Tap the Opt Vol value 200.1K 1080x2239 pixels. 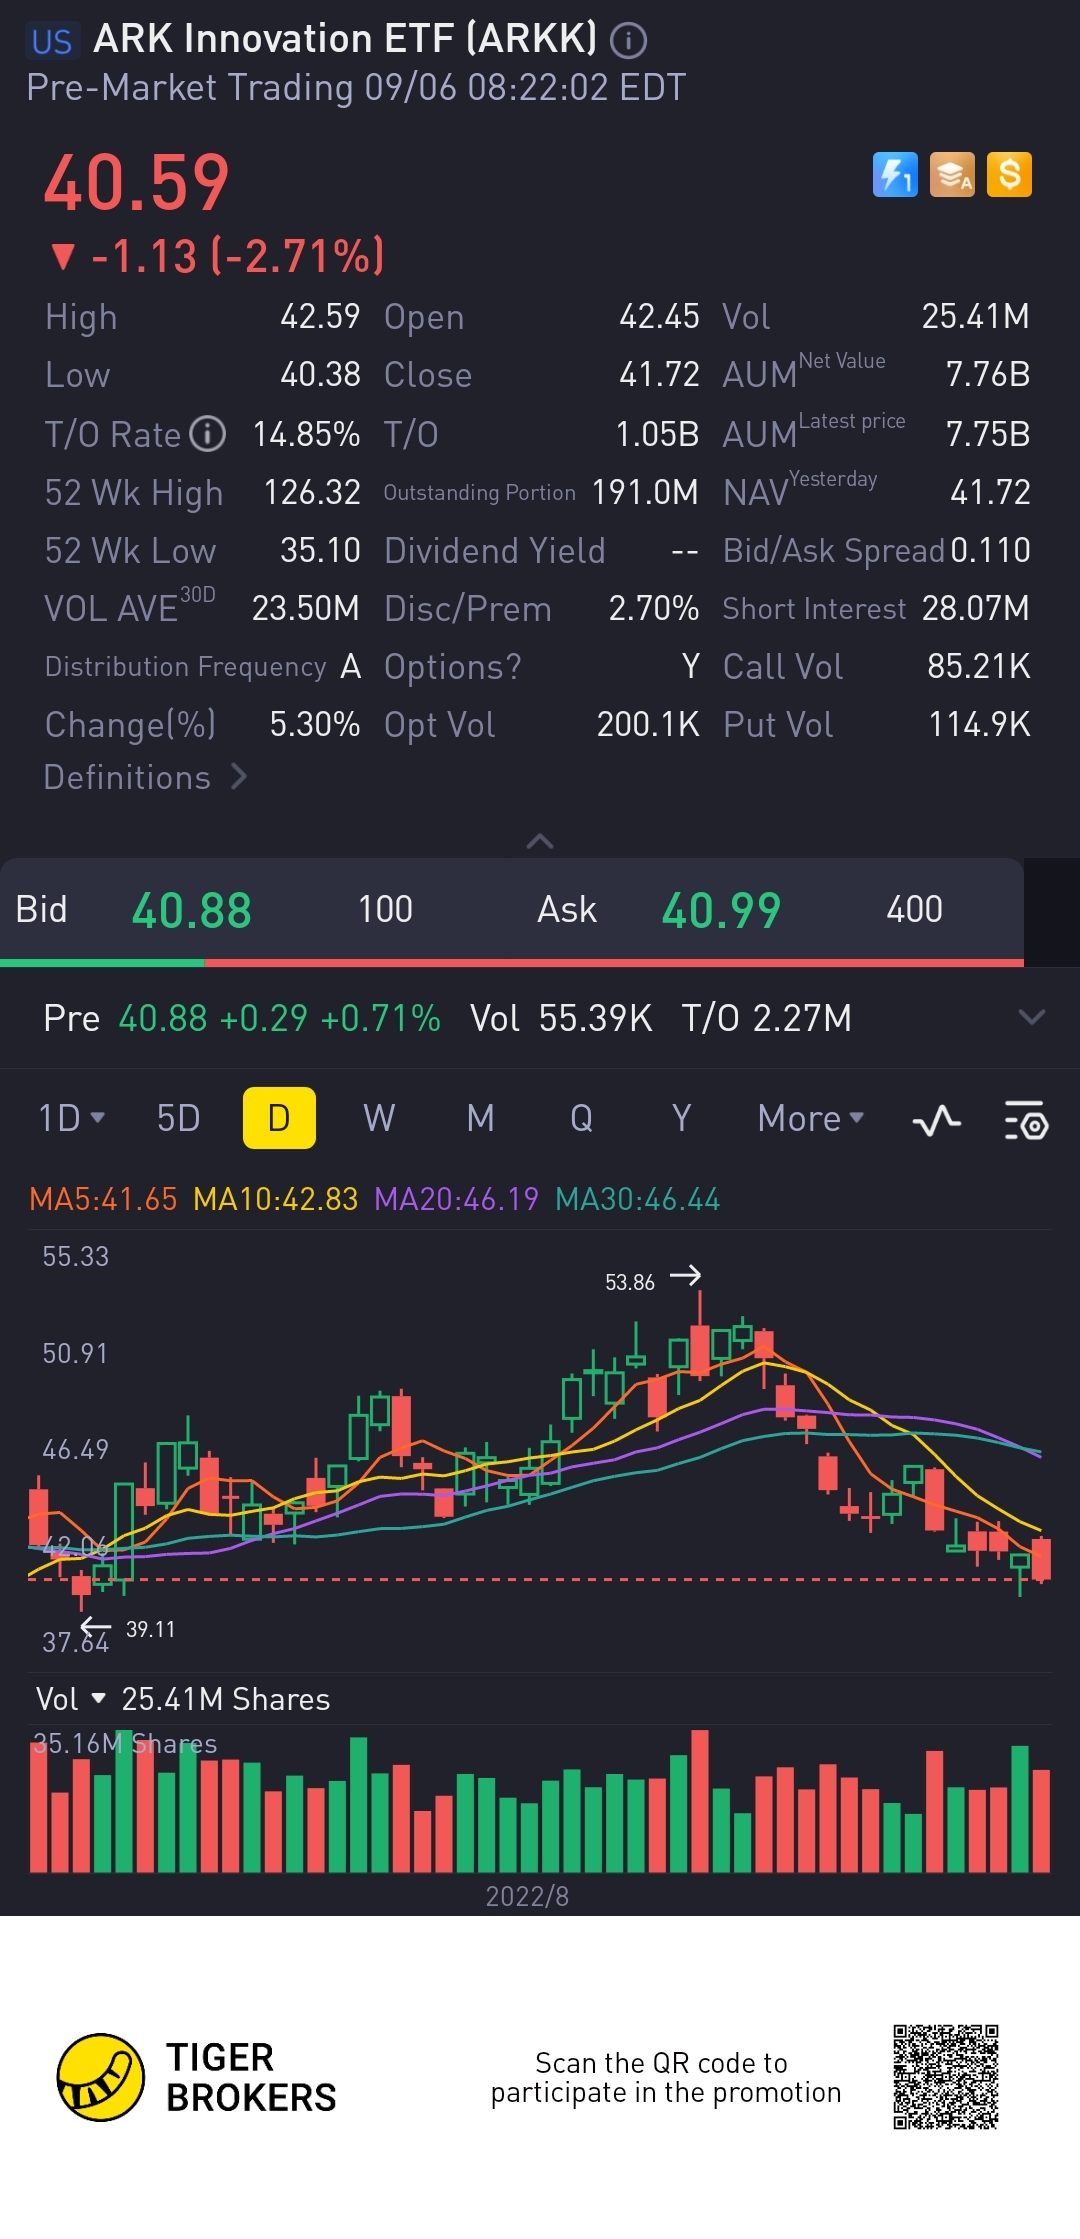648,724
